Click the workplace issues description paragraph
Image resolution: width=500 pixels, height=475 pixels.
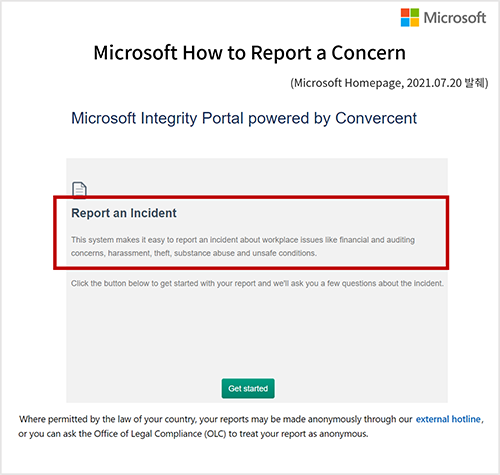[243, 246]
